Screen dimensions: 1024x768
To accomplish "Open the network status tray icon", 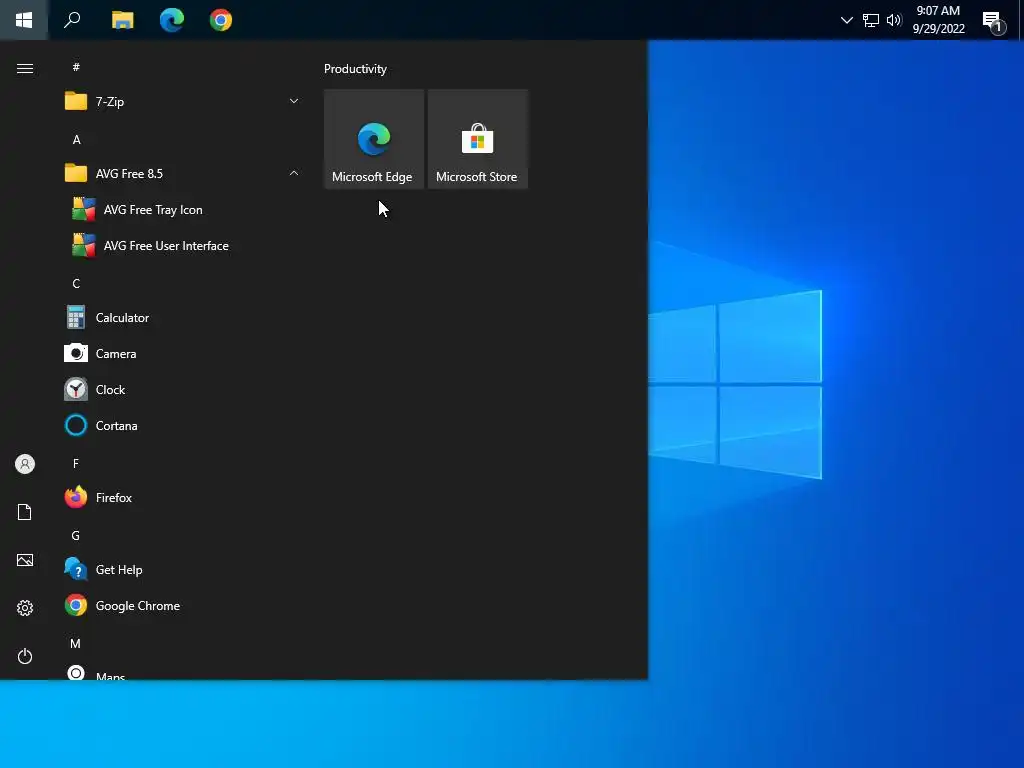I will [871, 20].
